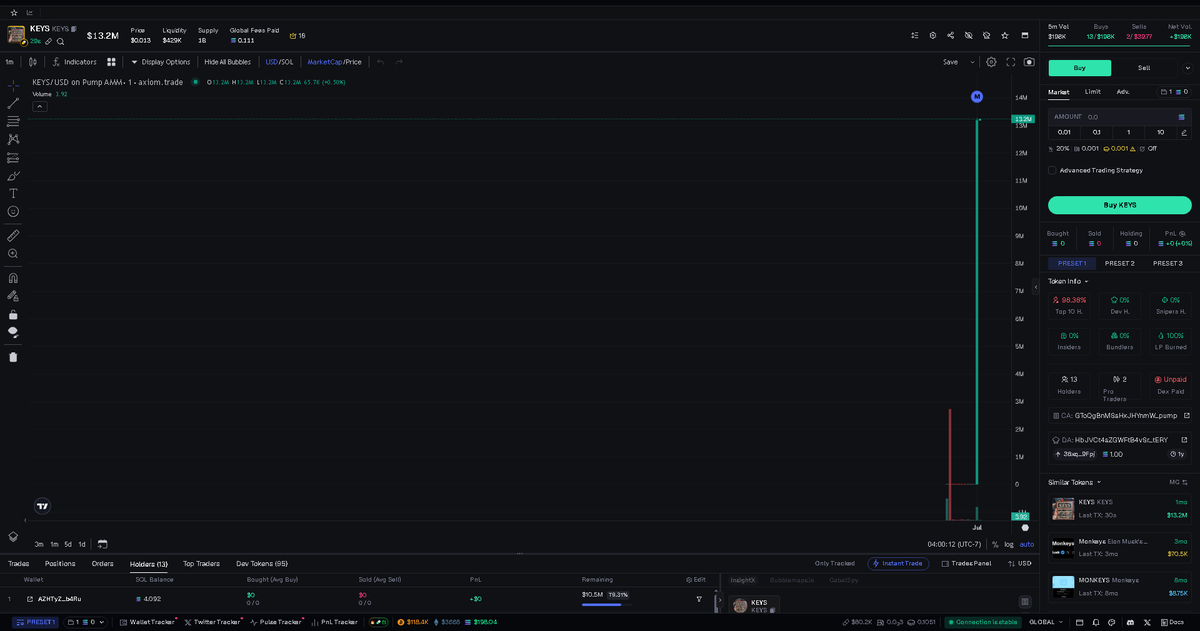The width and height of the screenshot is (1200, 631).
Task: Collapse the right side panel arrow
Action: (1036, 287)
